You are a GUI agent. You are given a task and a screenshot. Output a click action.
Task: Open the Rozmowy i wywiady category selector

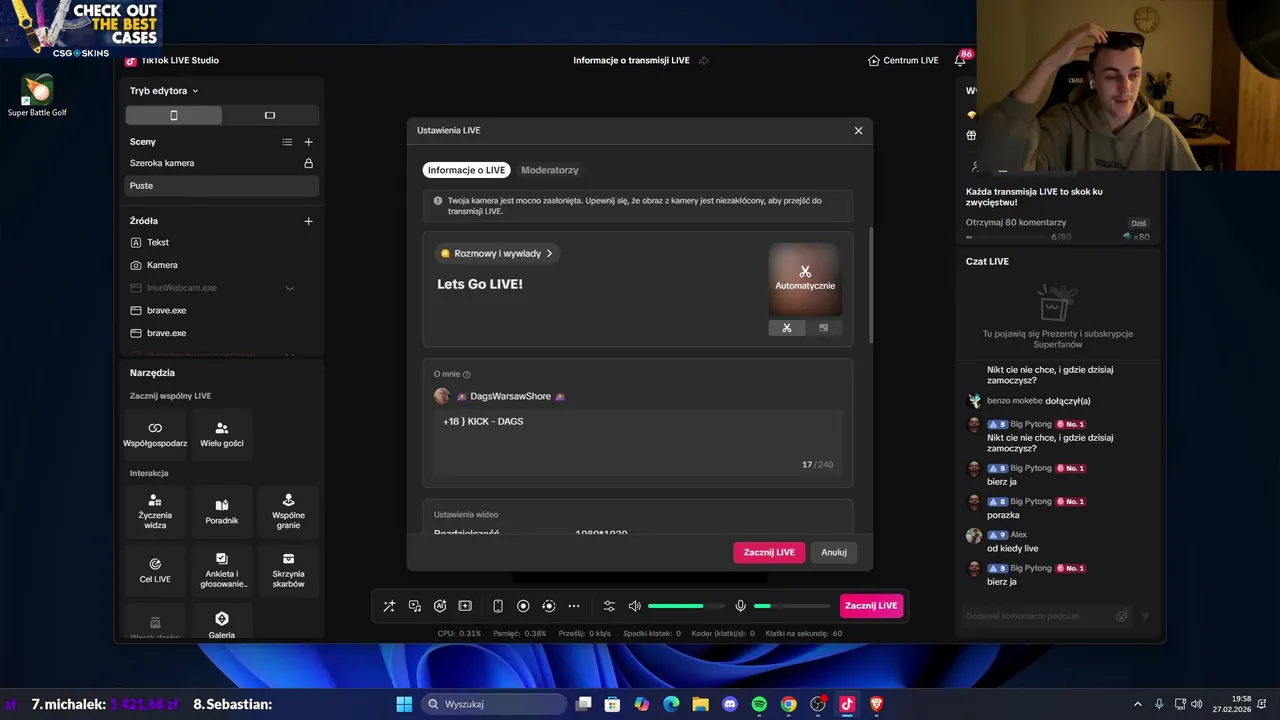pos(497,253)
